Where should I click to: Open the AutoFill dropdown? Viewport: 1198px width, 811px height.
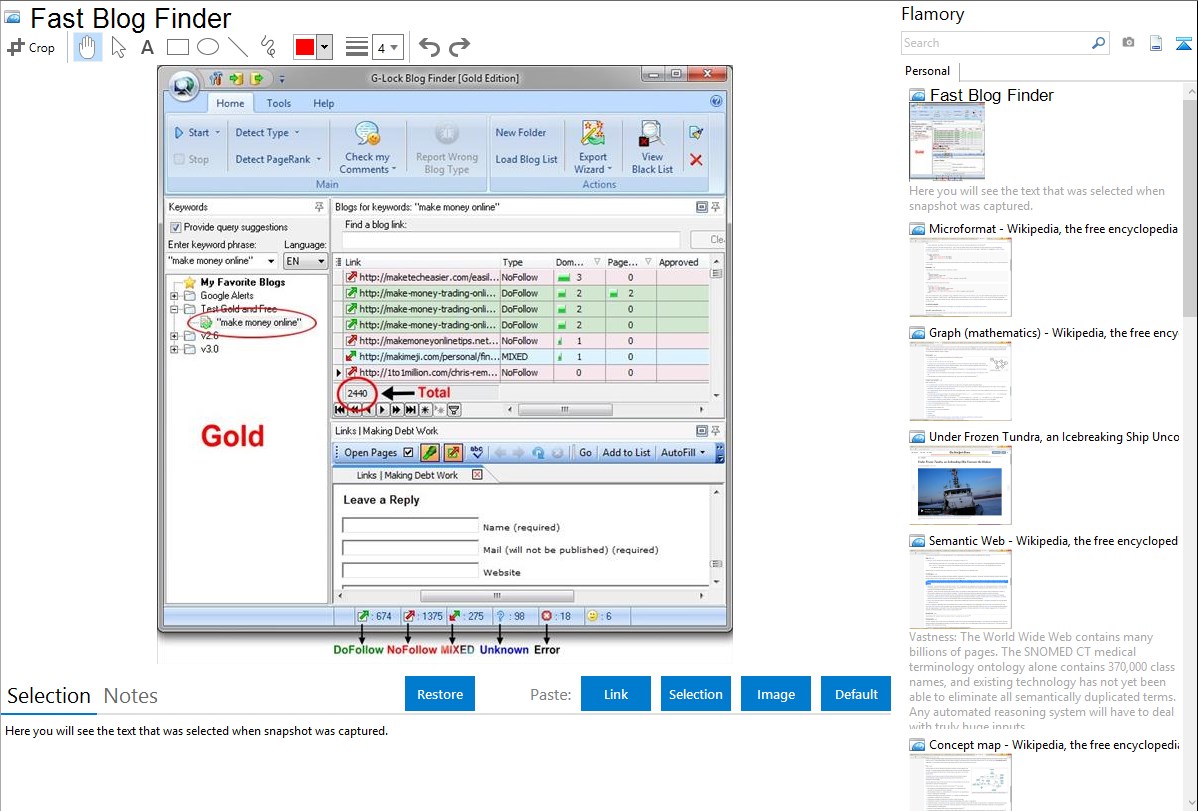(x=682, y=453)
